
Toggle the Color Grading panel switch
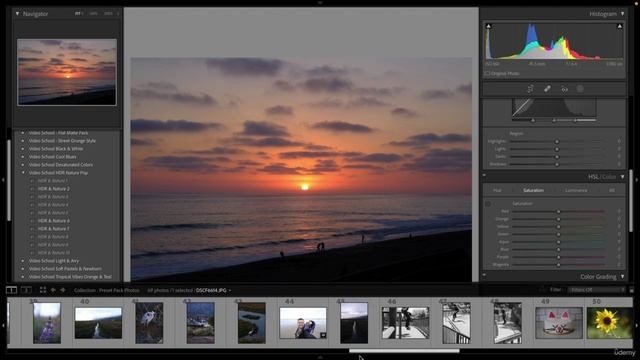pos(484,276)
